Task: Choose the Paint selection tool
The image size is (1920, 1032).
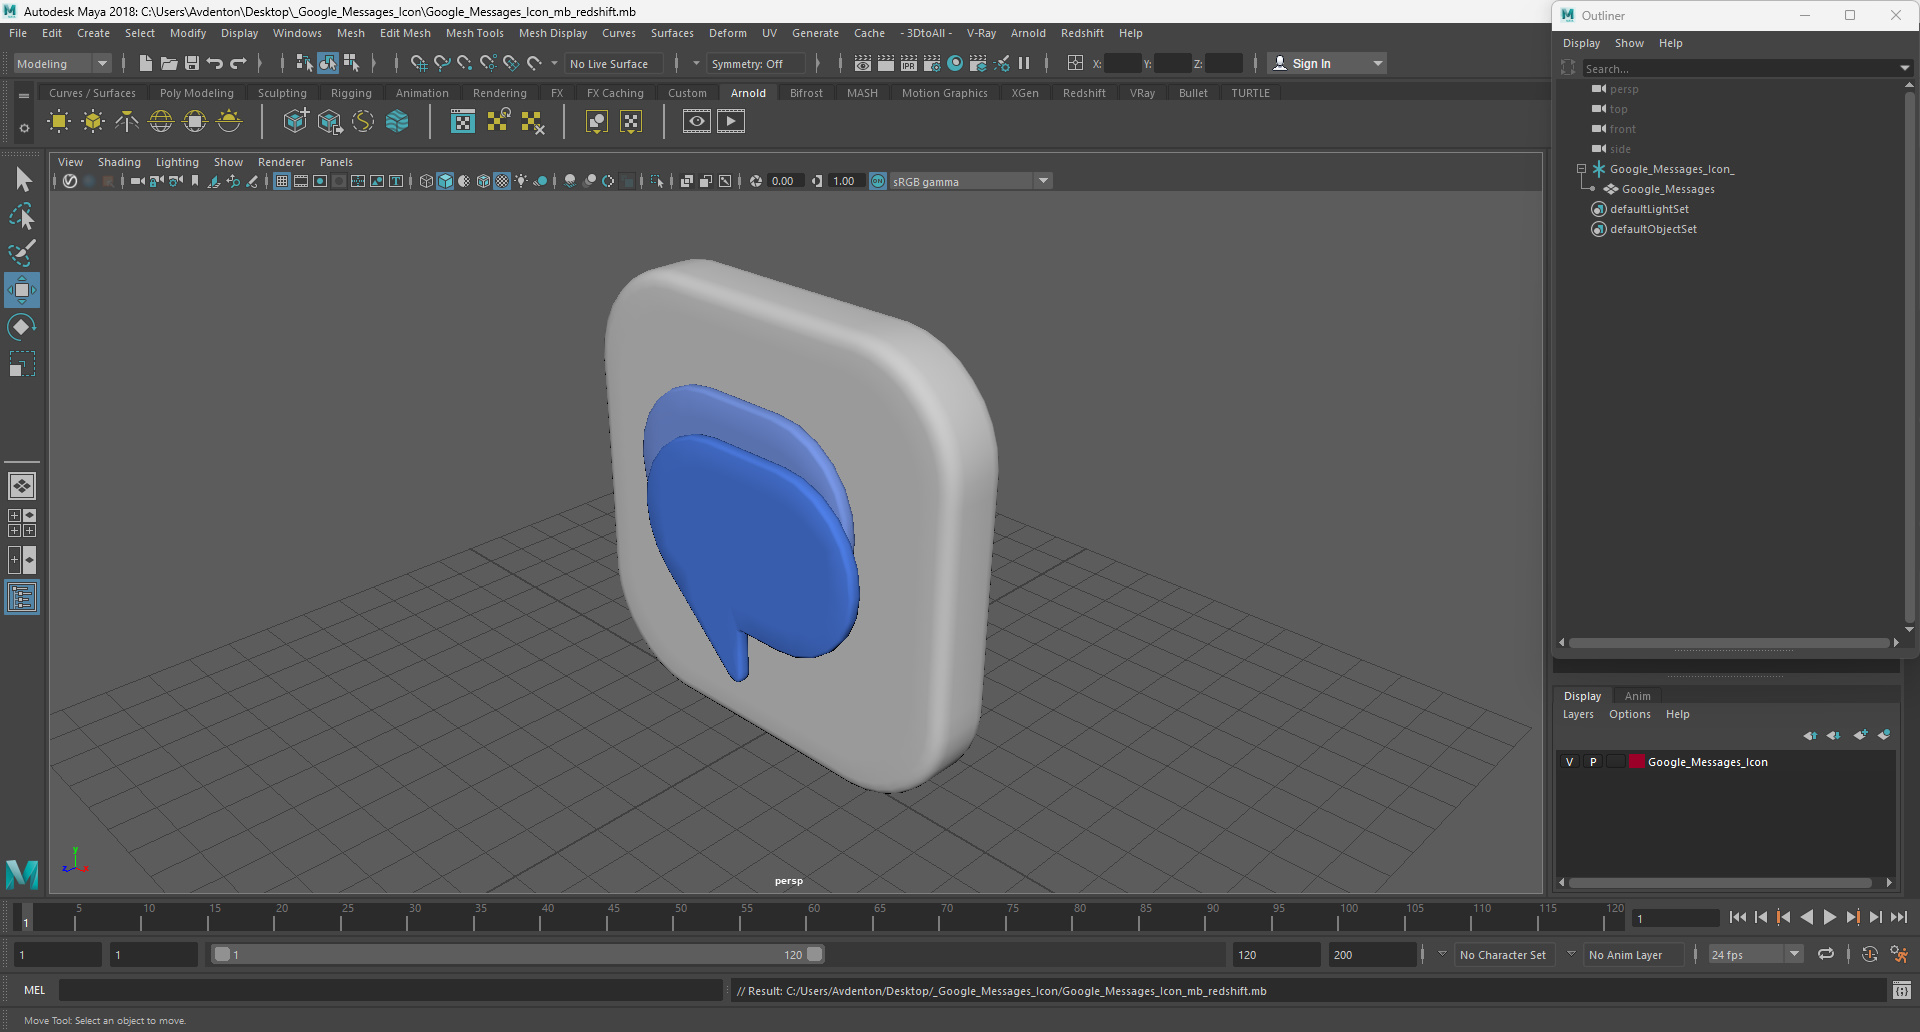Action: (22, 253)
